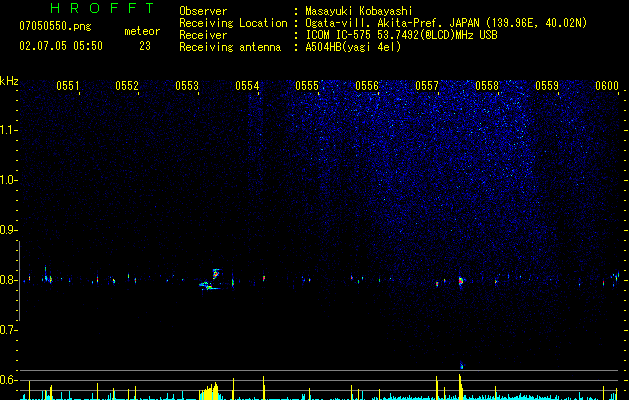Click the large meteor echo after 0553
Image resolution: width=629 pixels, height=400 pixels.
click(x=211, y=280)
